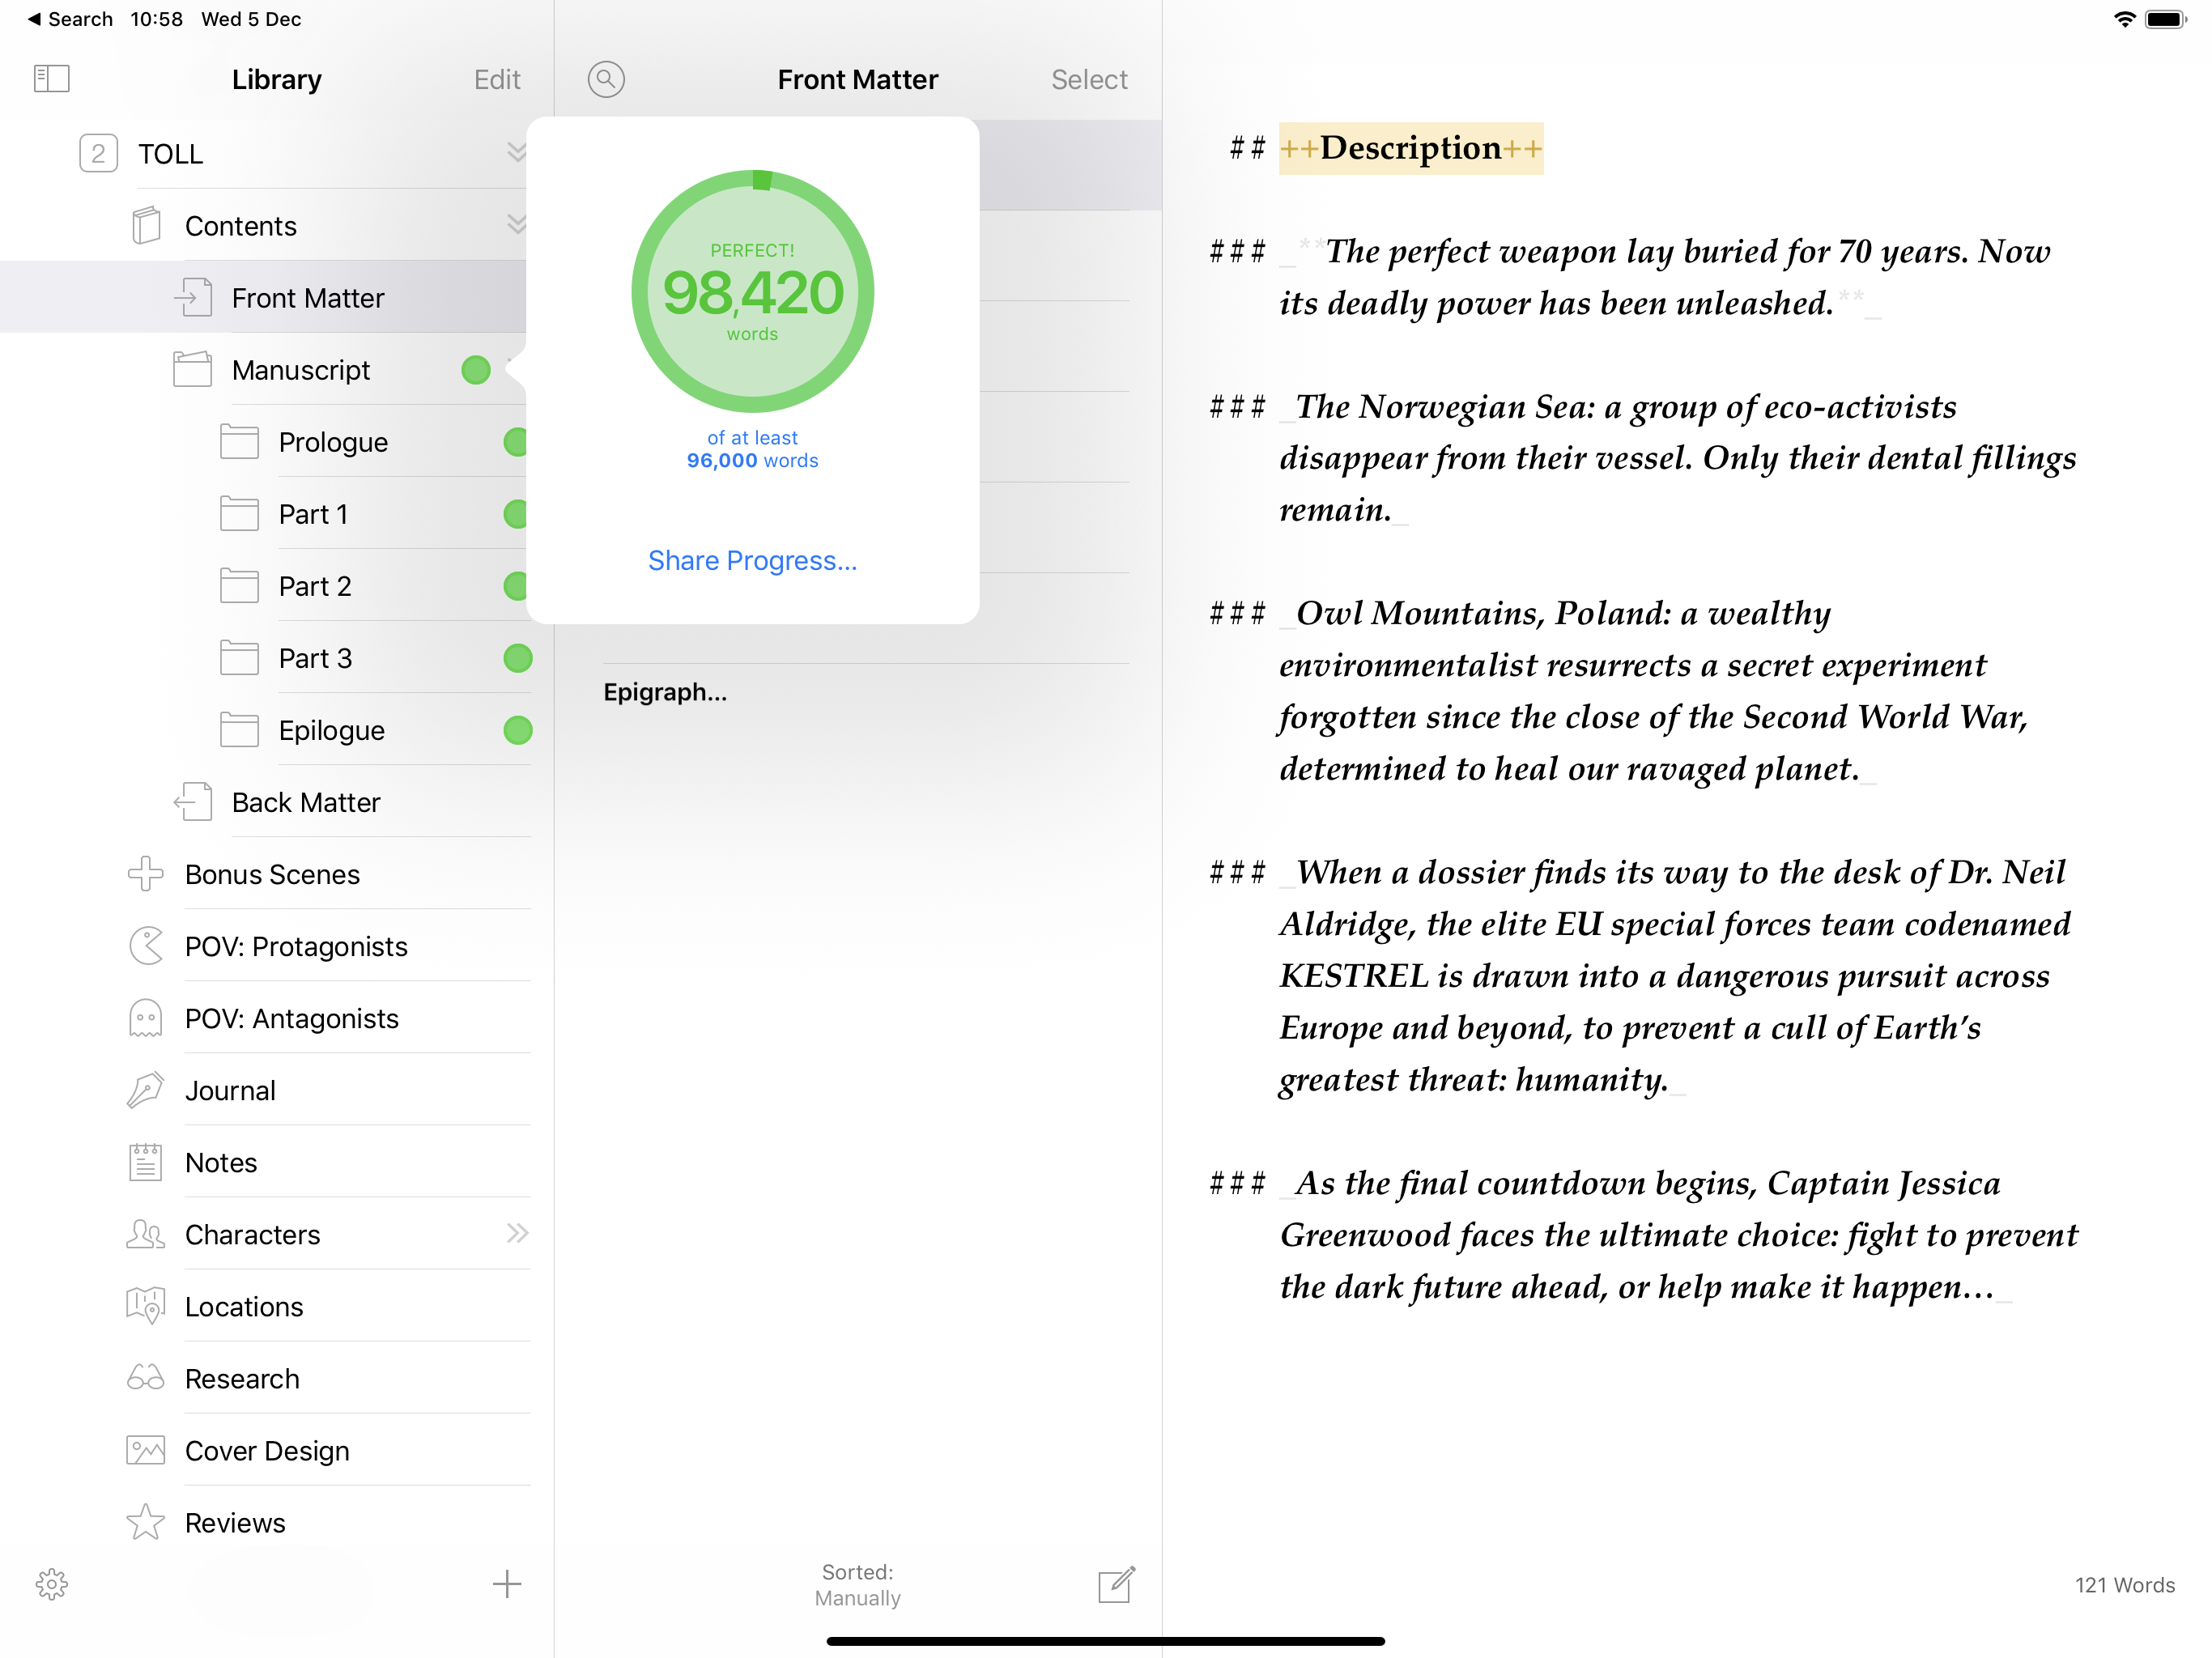Tap the Manuscript green goal indicator
Viewport: 2212px width, 1658px height.
tap(476, 370)
